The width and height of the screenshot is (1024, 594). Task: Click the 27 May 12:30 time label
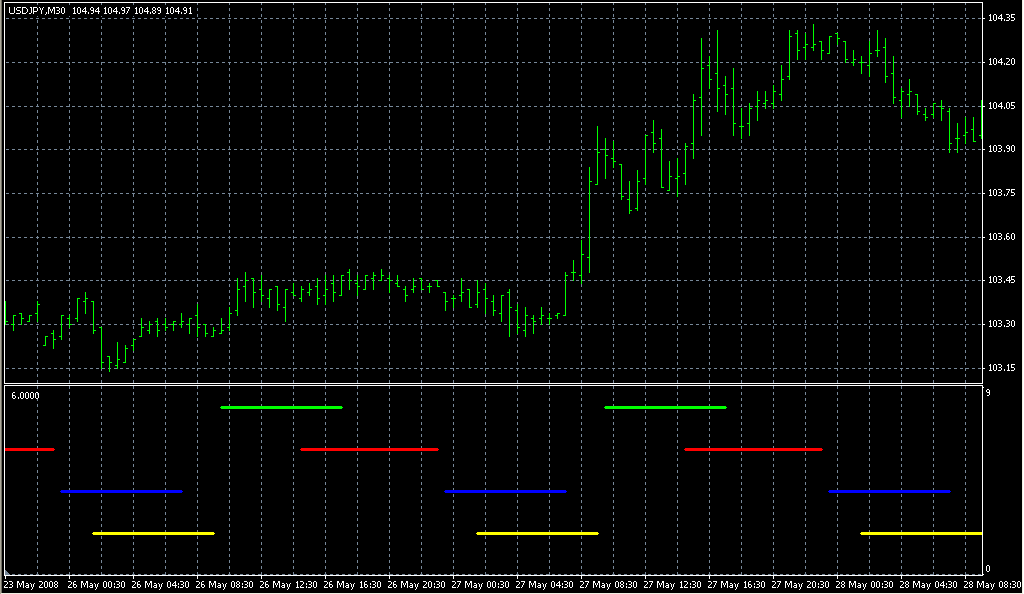pos(672,585)
